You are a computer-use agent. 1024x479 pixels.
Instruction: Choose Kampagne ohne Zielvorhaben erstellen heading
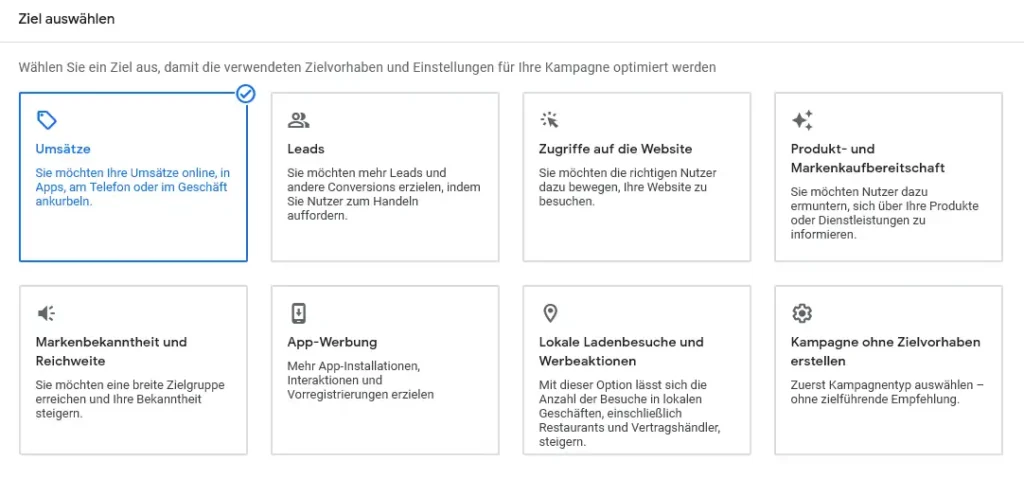[886, 352]
